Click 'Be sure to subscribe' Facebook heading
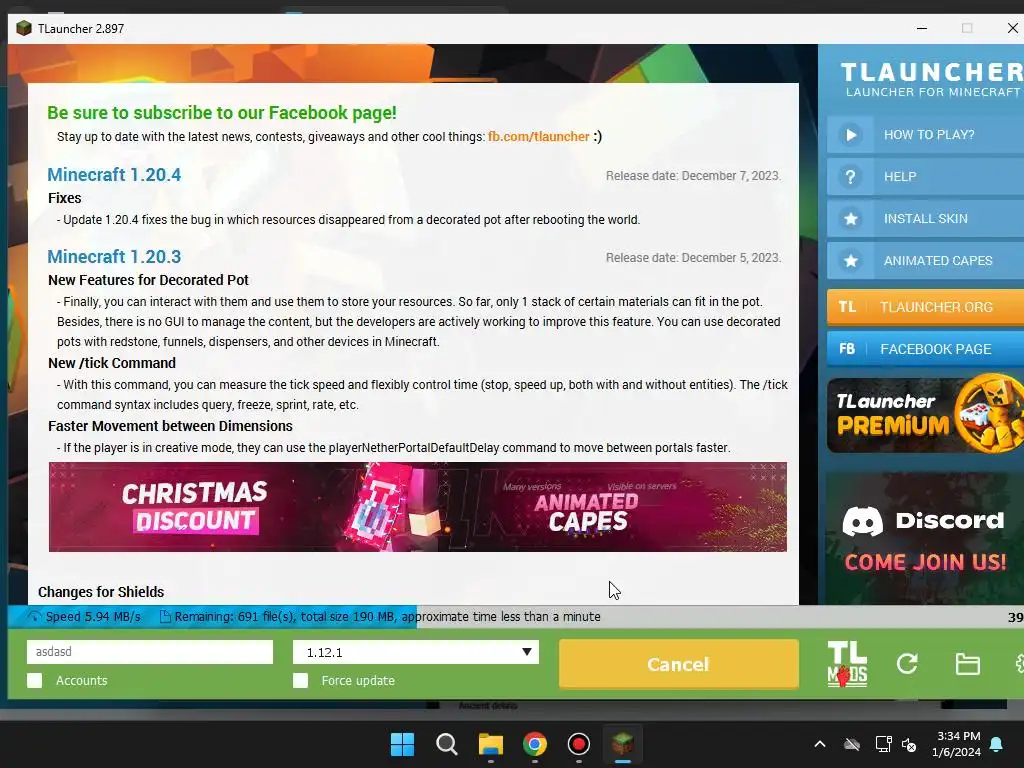Image resolution: width=1024 pixels, height=768 pixels. click(x=222, y=112)
